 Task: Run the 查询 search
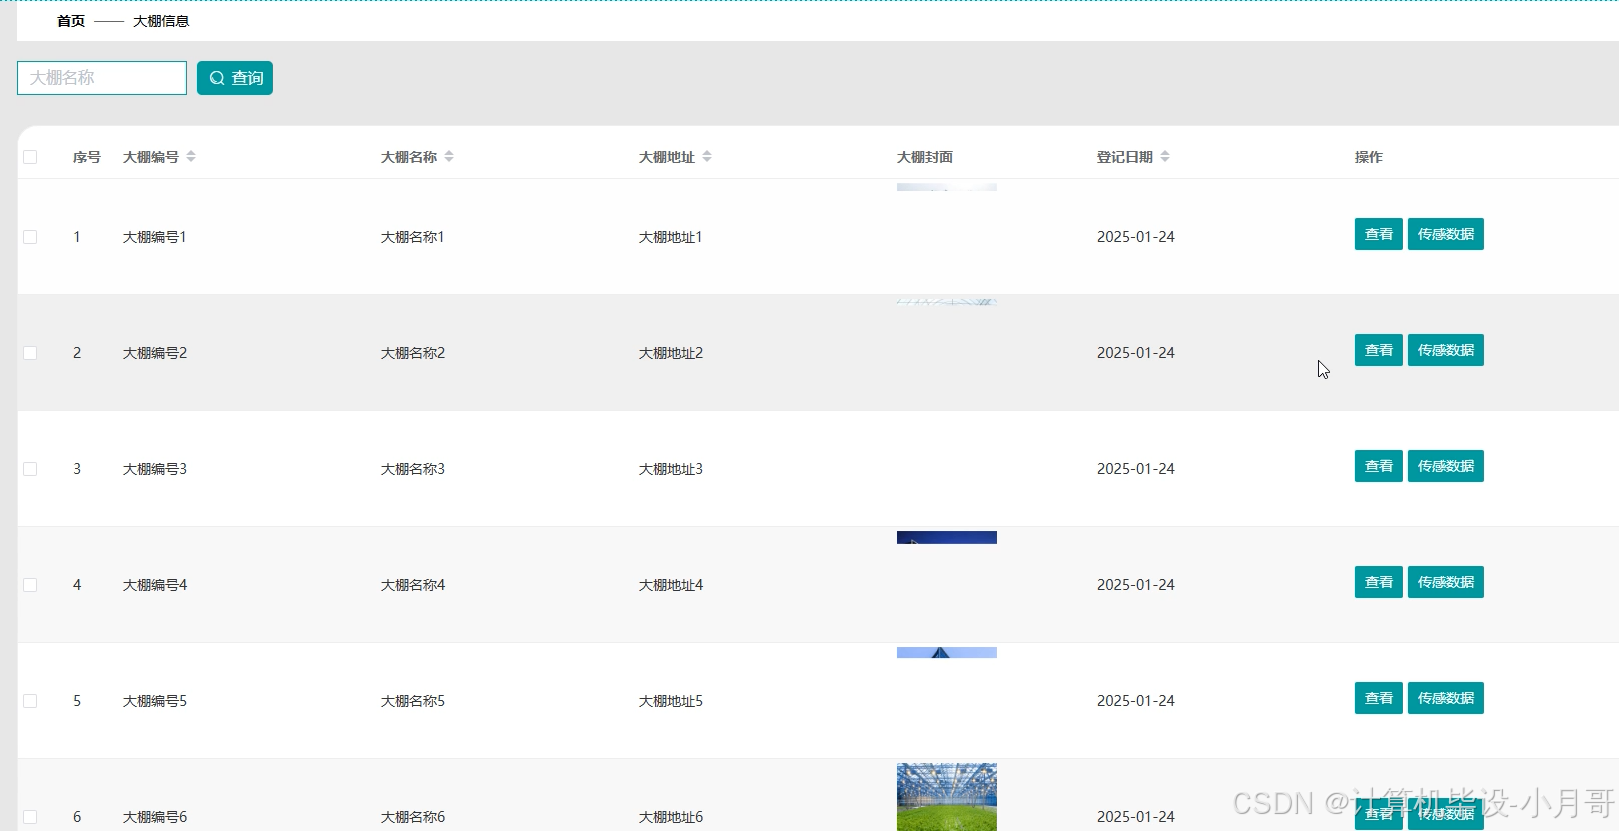[235, 78]
